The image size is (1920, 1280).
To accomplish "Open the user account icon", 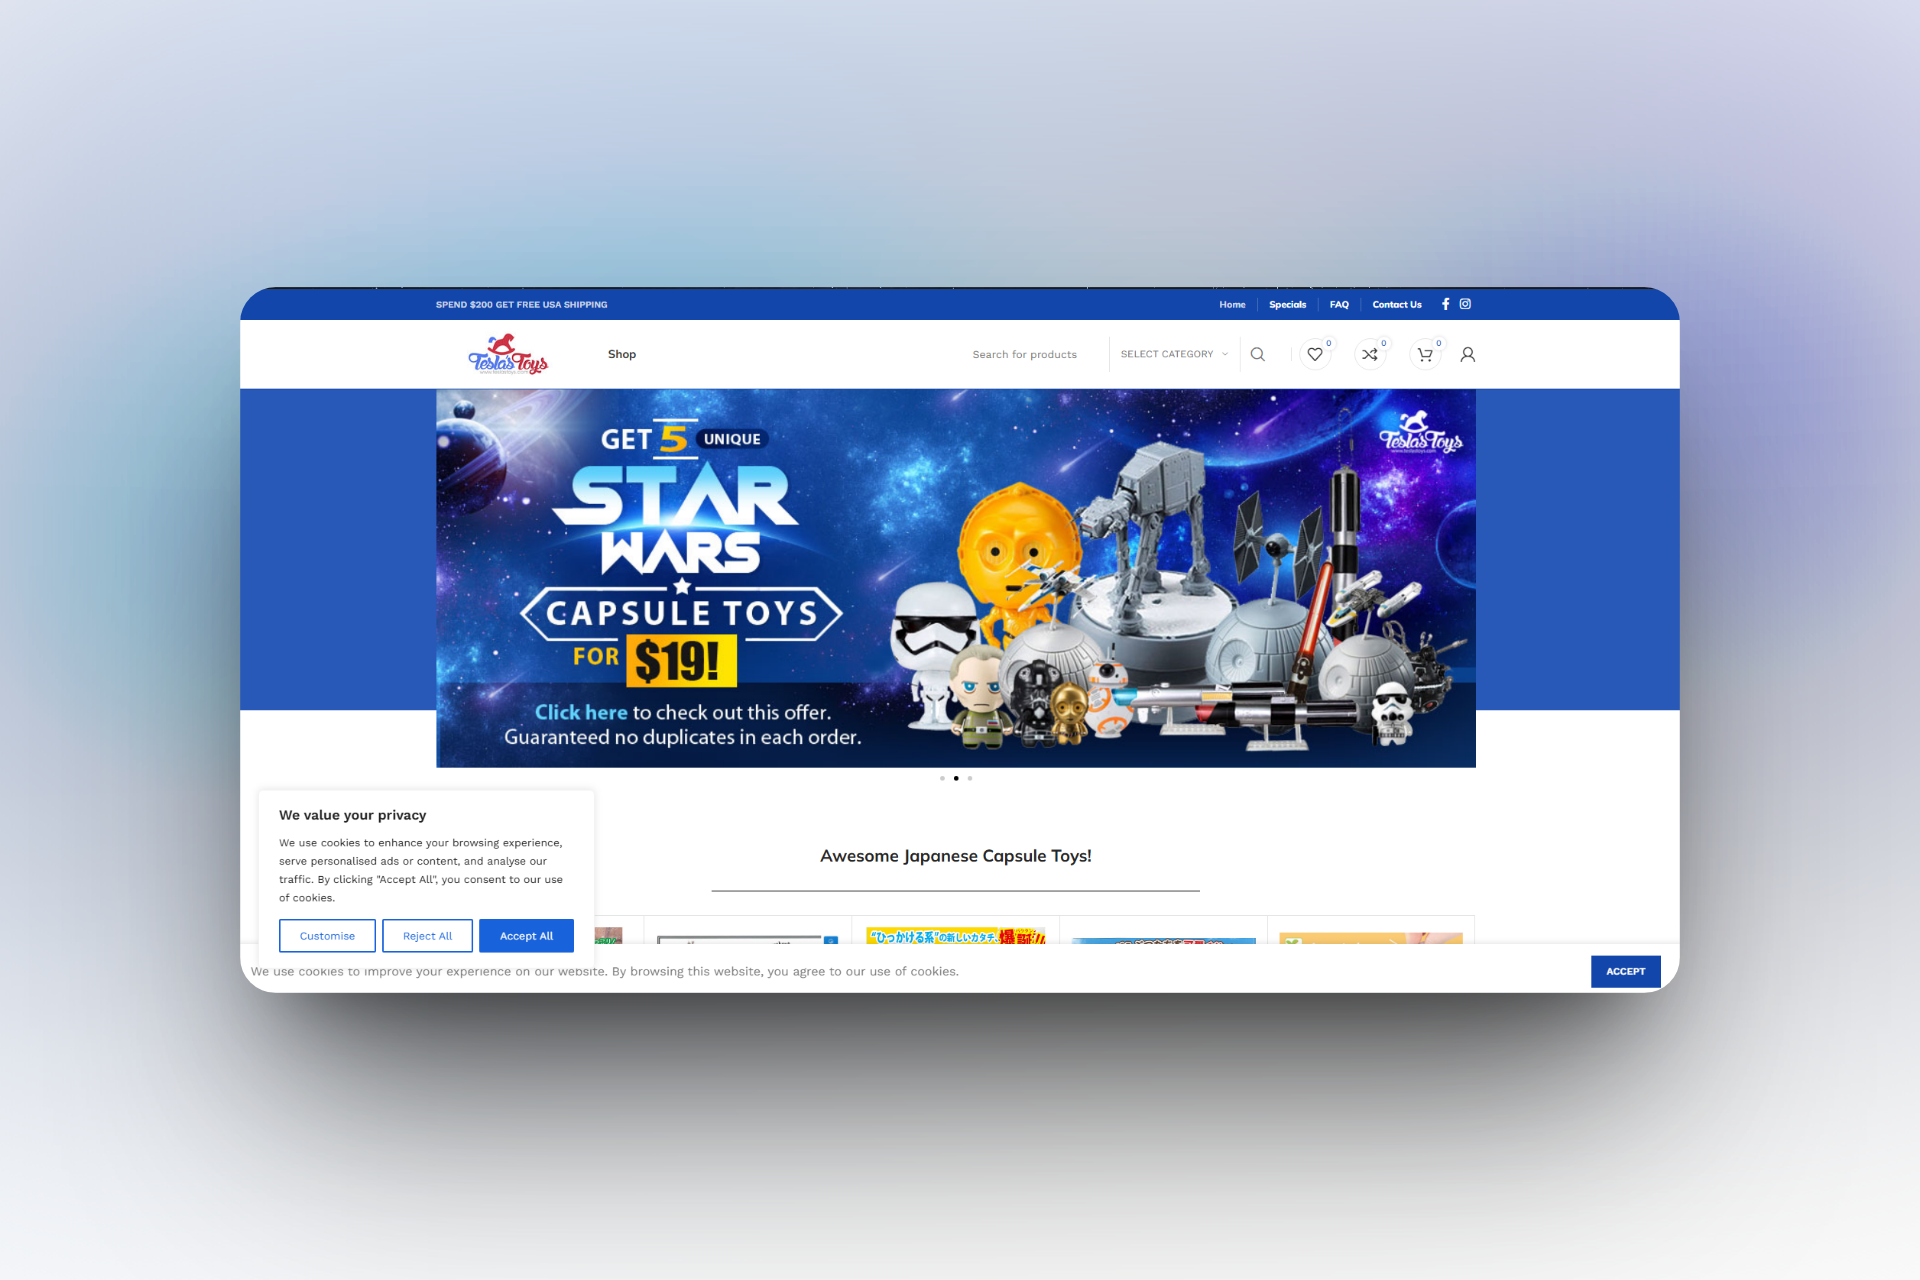I will (1468, 354).
